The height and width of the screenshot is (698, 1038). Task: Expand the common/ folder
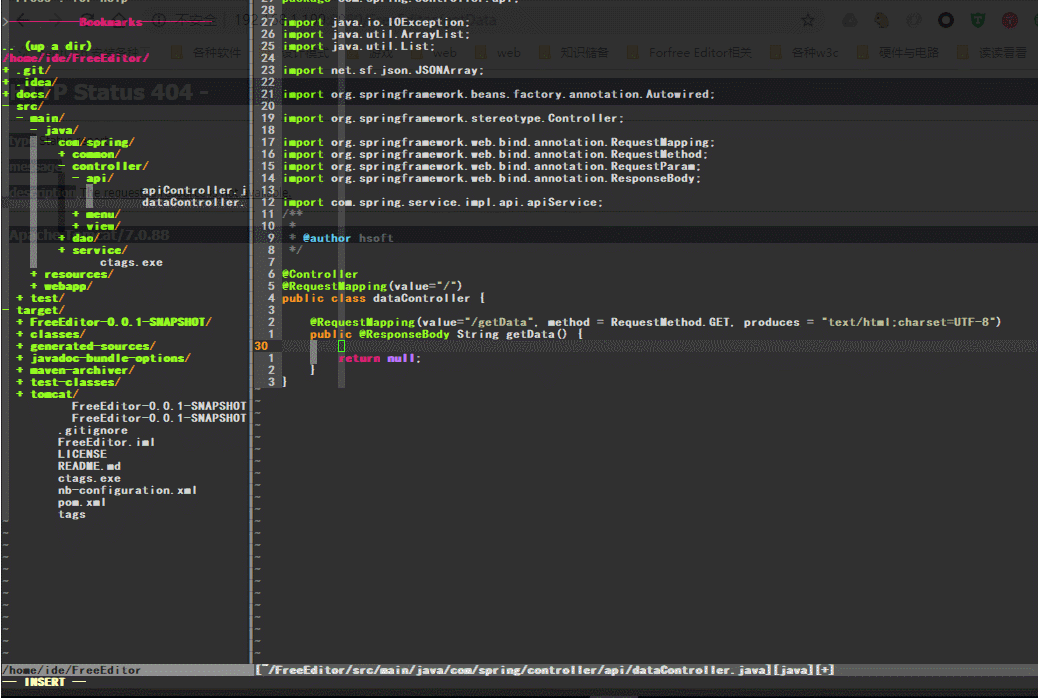pyautogui.click(x=96, y=154)
